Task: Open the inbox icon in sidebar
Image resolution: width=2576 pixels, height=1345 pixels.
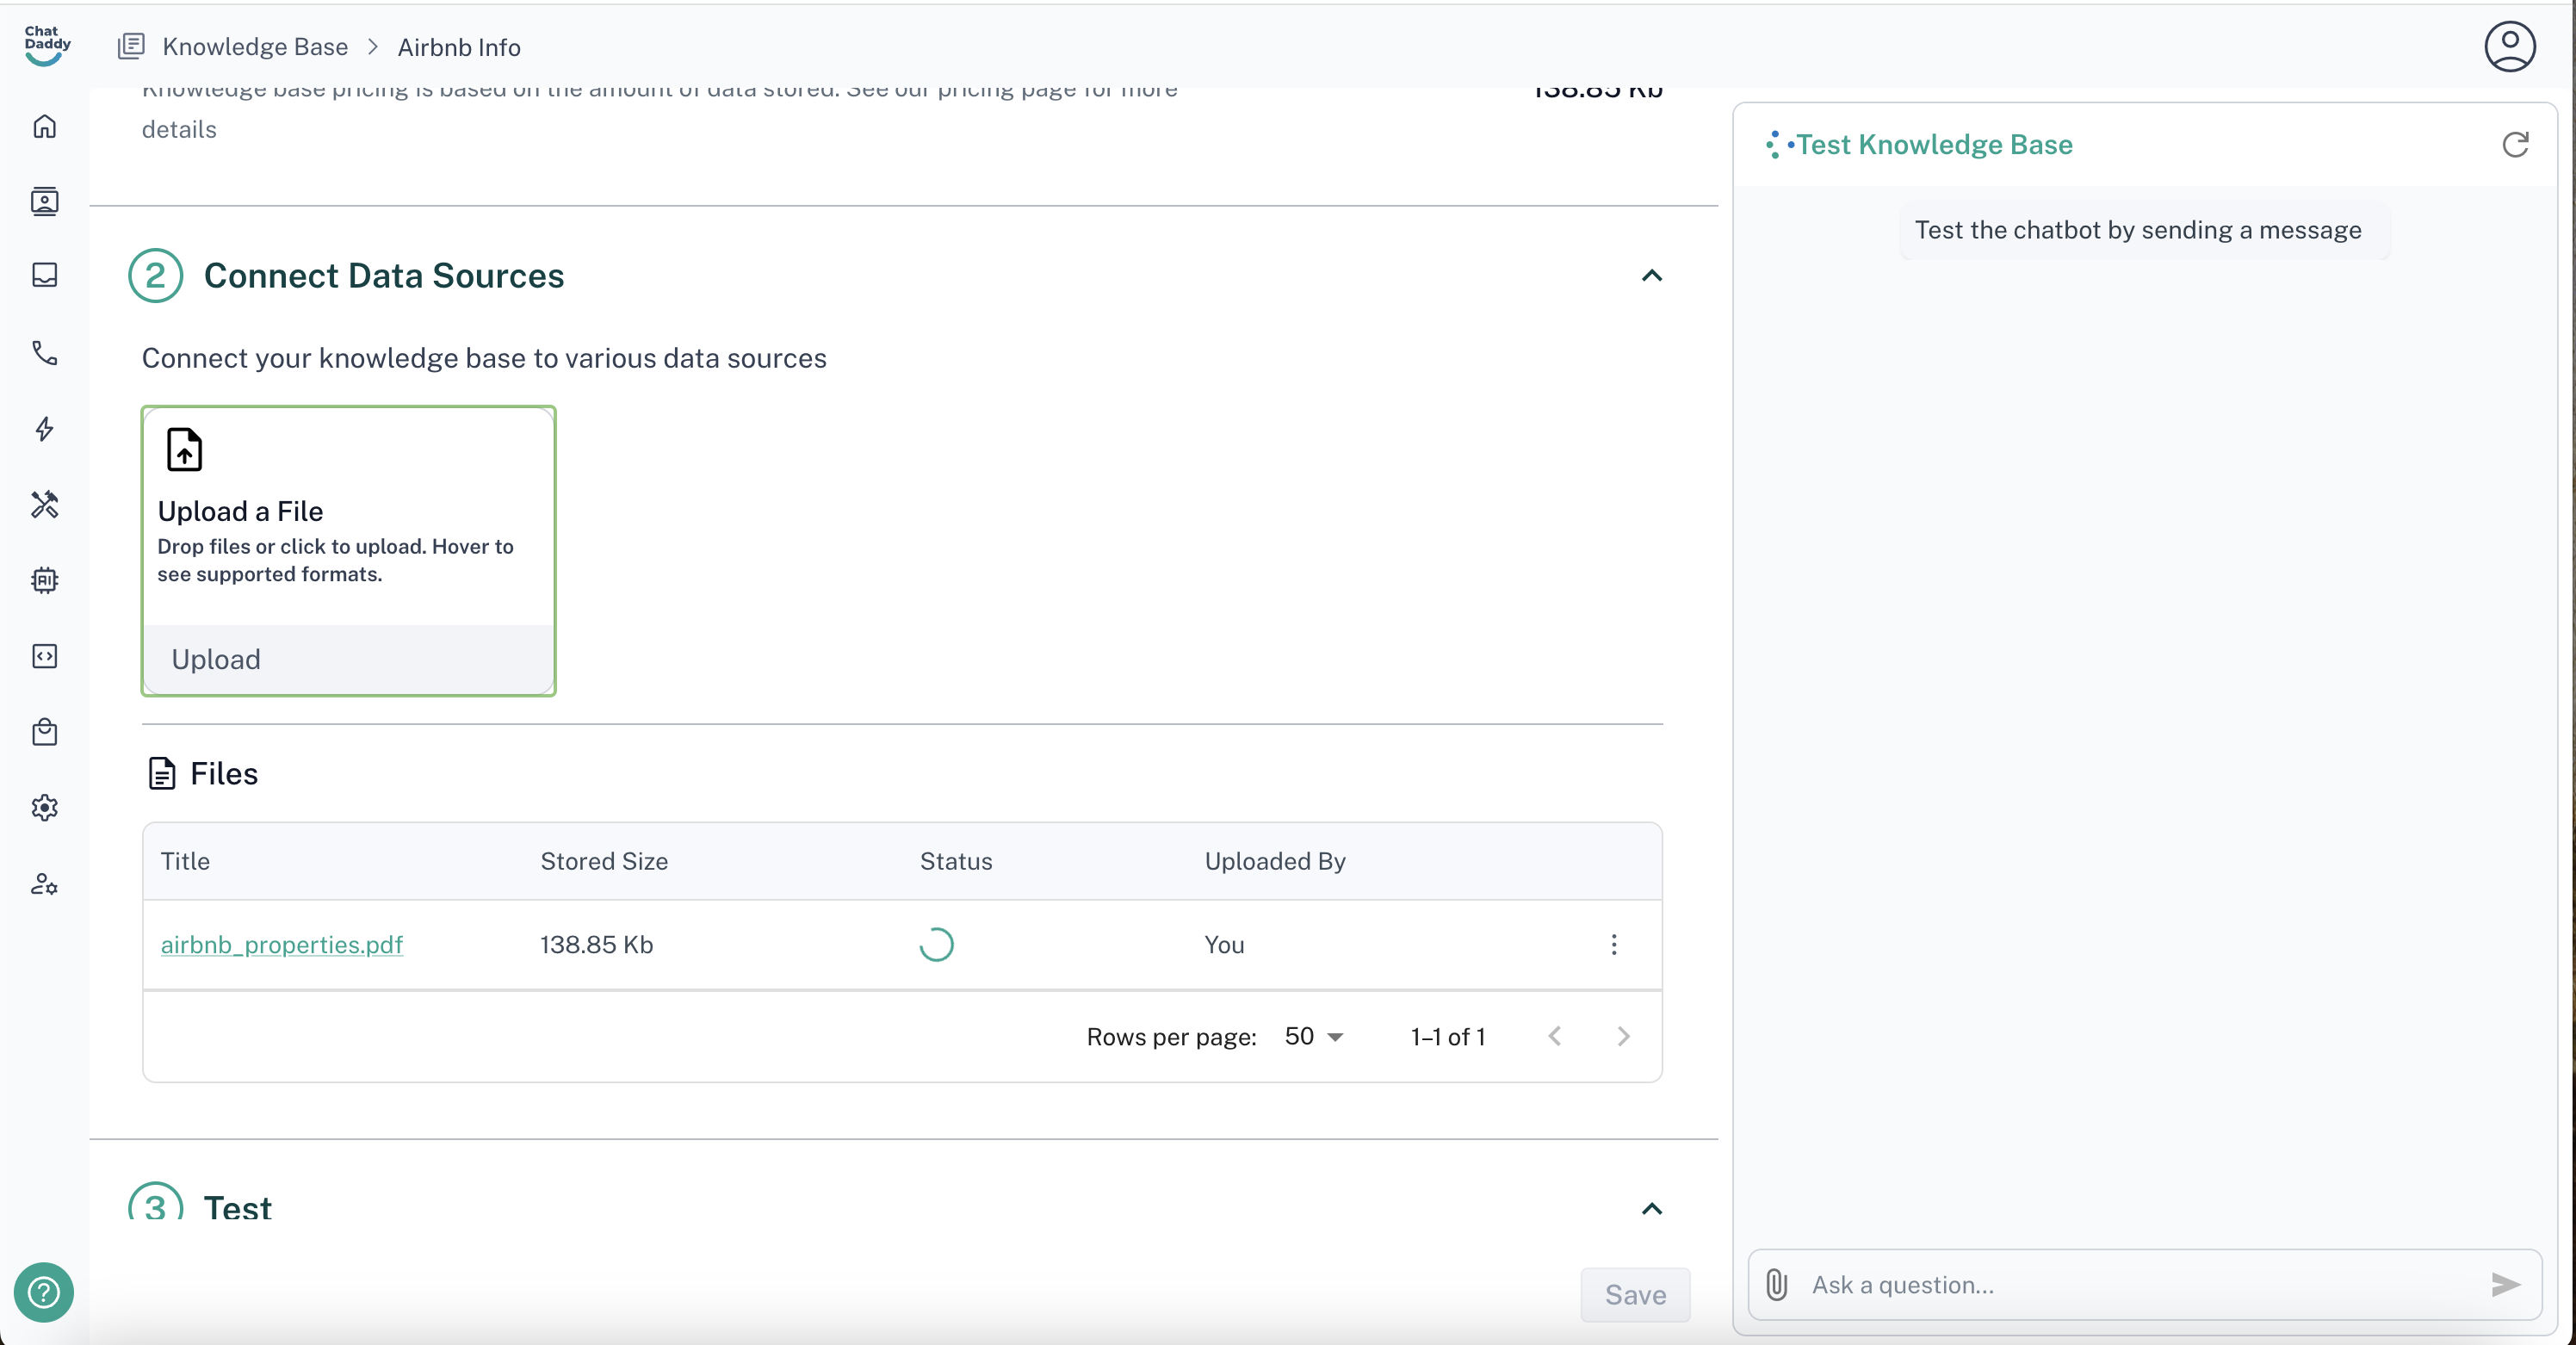Action: pos(44,275)
